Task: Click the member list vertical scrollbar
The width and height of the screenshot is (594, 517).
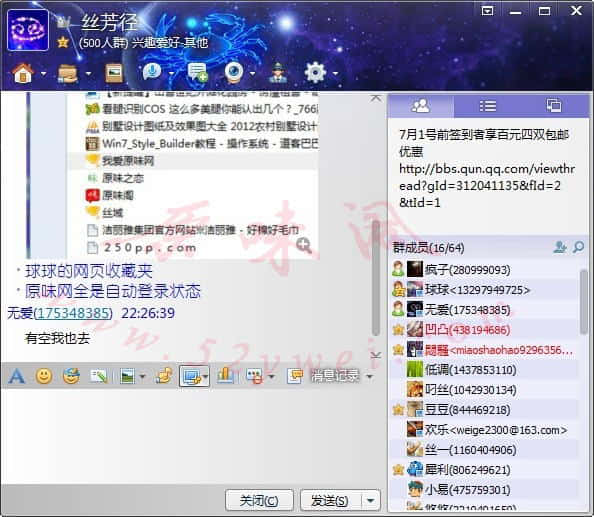Action: click(x=584, y=302)
